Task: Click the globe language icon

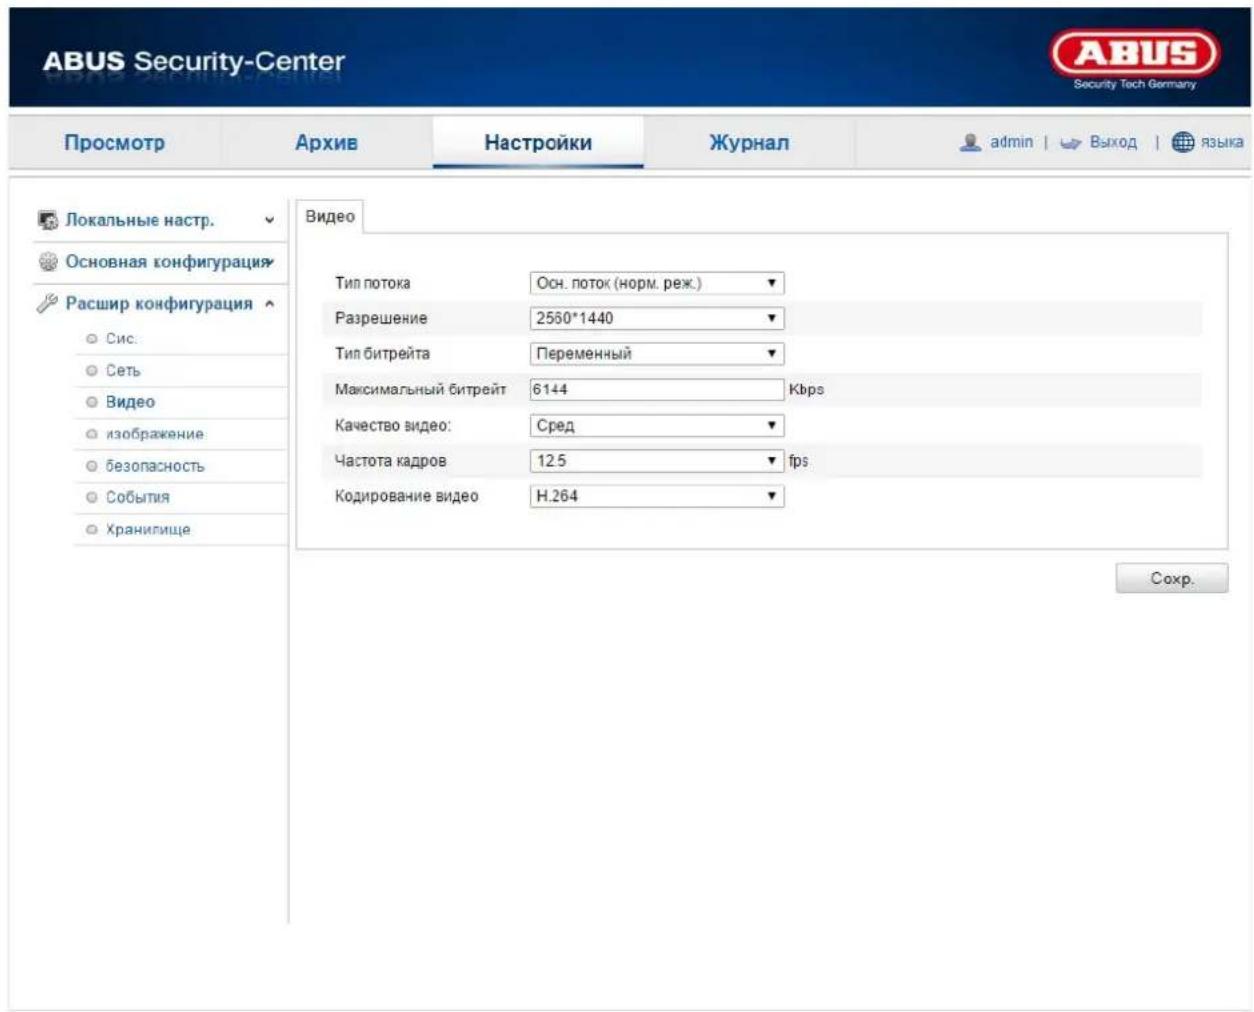Action: tap(1183, 142)
